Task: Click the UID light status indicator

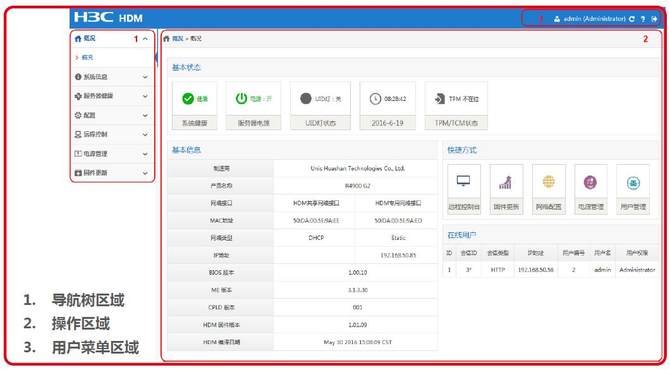Action: 306,99
